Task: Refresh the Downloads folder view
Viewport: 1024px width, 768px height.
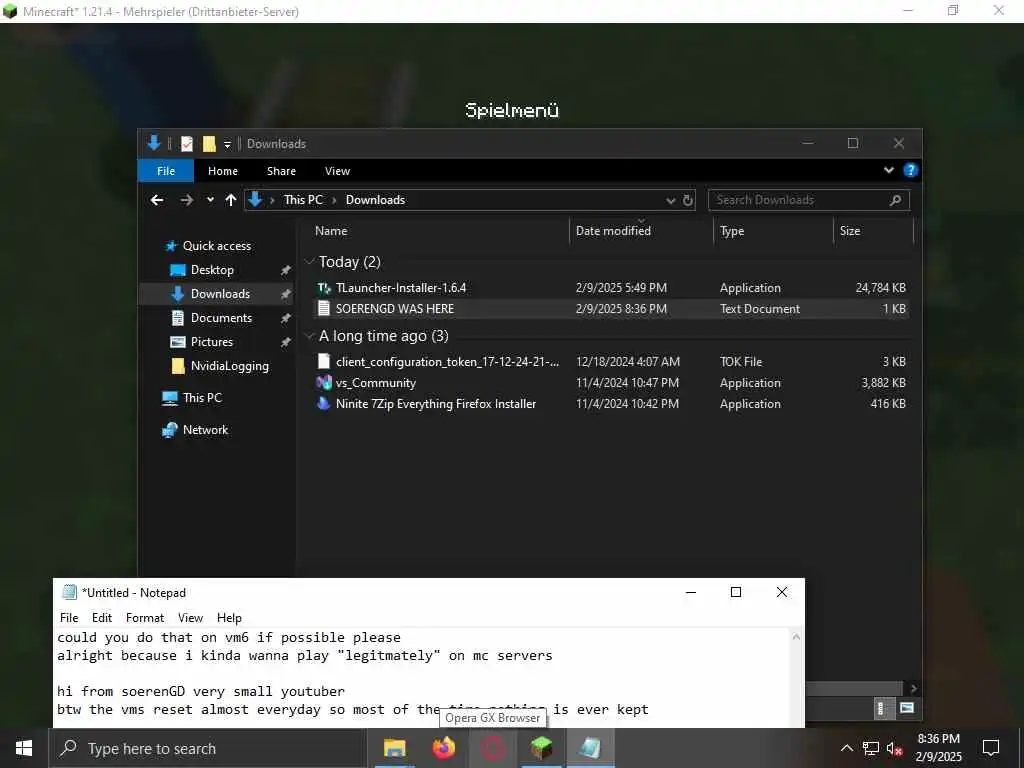Action: pyautogui.click(x=688, y=200)
